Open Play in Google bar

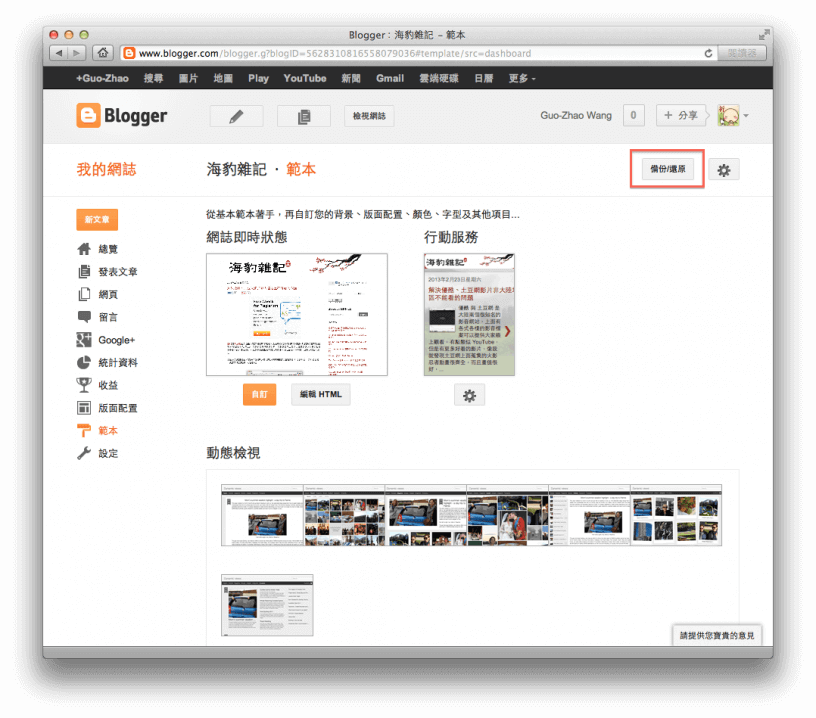(259, 78)
